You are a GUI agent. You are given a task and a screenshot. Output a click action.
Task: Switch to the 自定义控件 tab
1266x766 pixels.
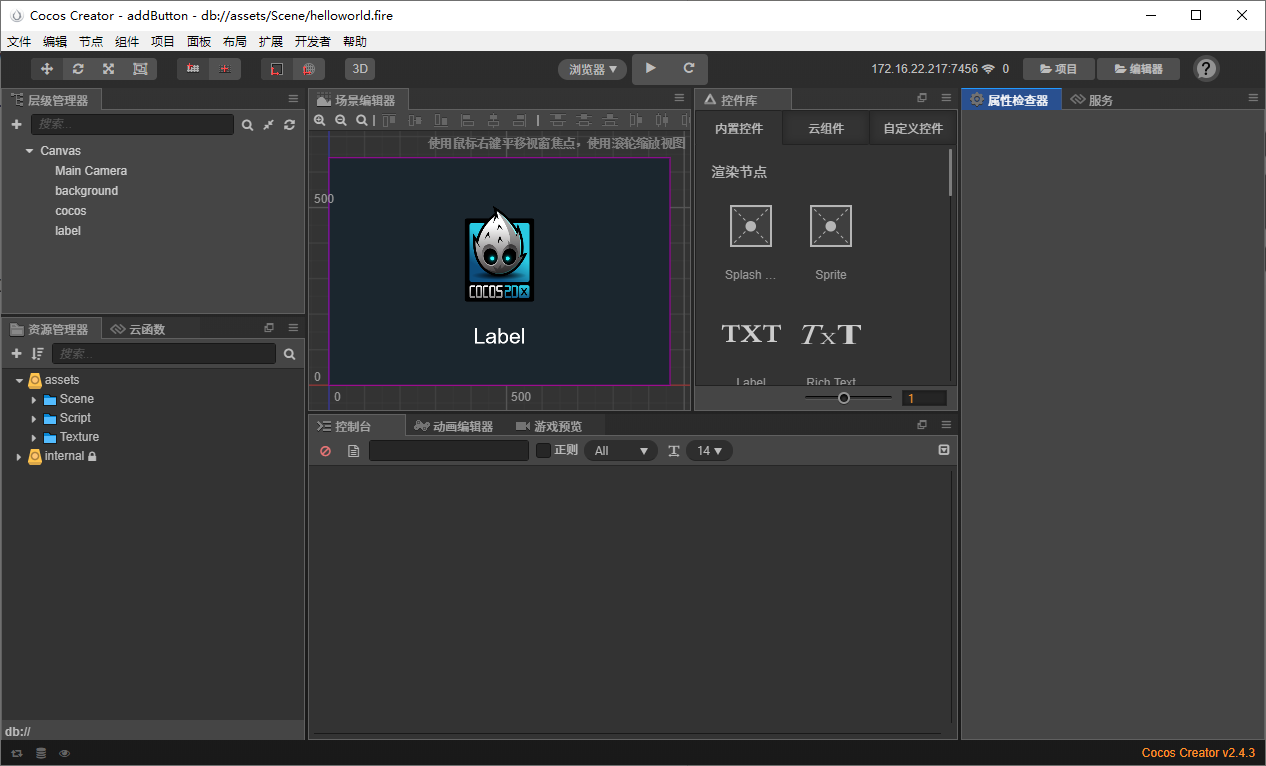click(913, 129)
